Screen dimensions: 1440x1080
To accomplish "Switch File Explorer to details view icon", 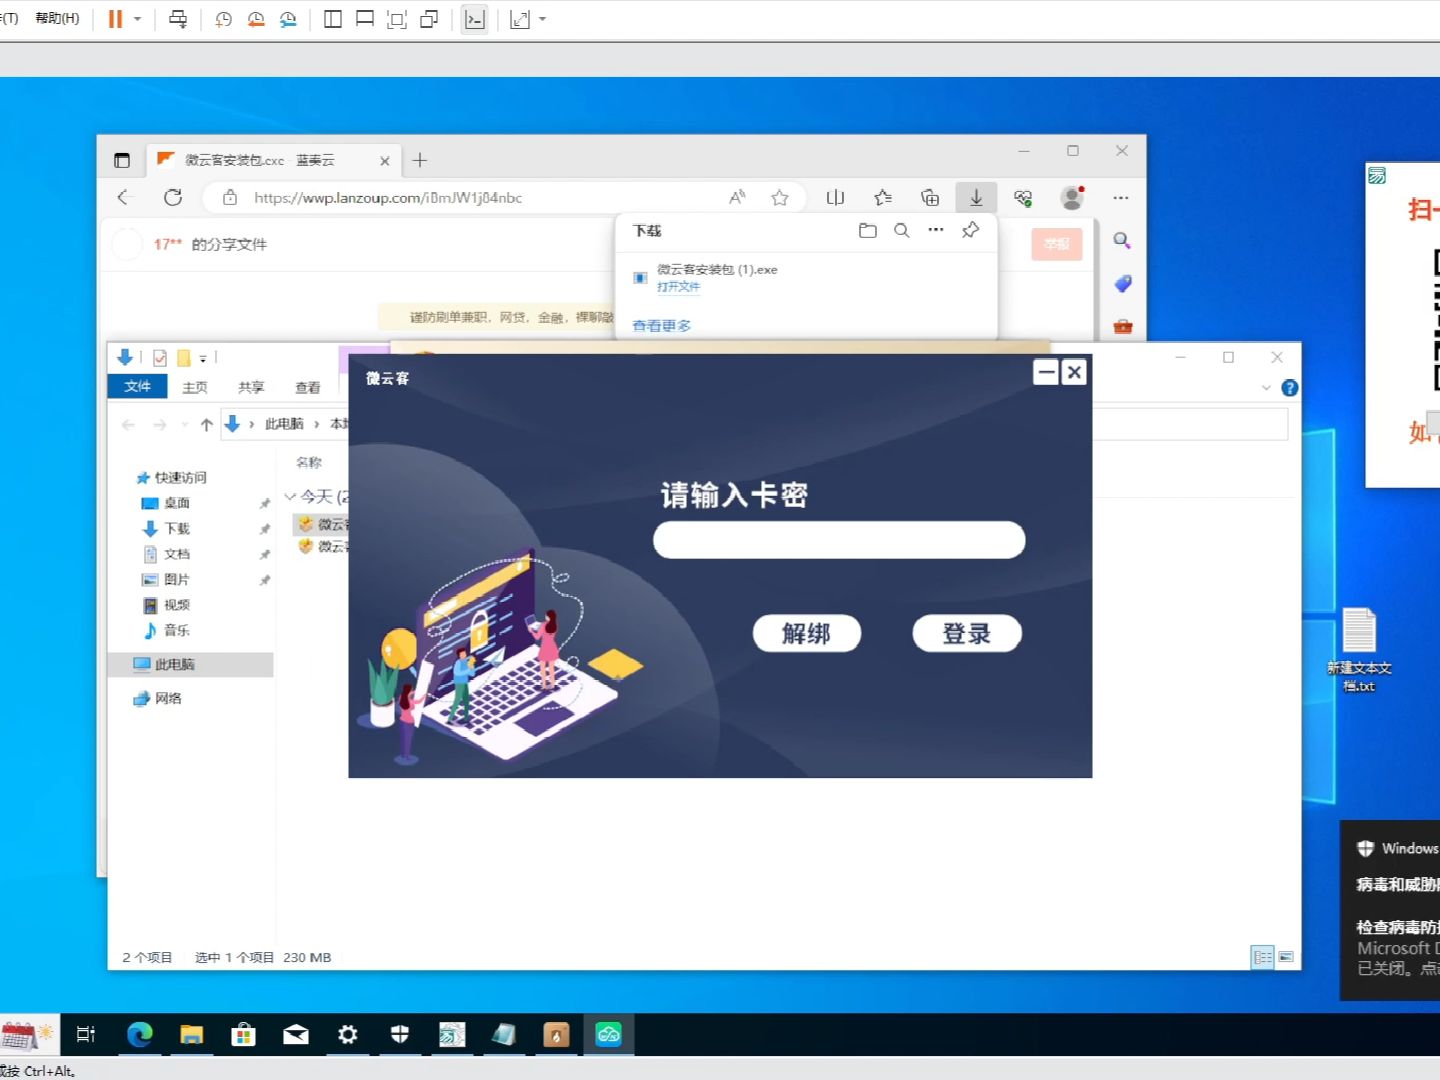I will (x=1263, y=957).
